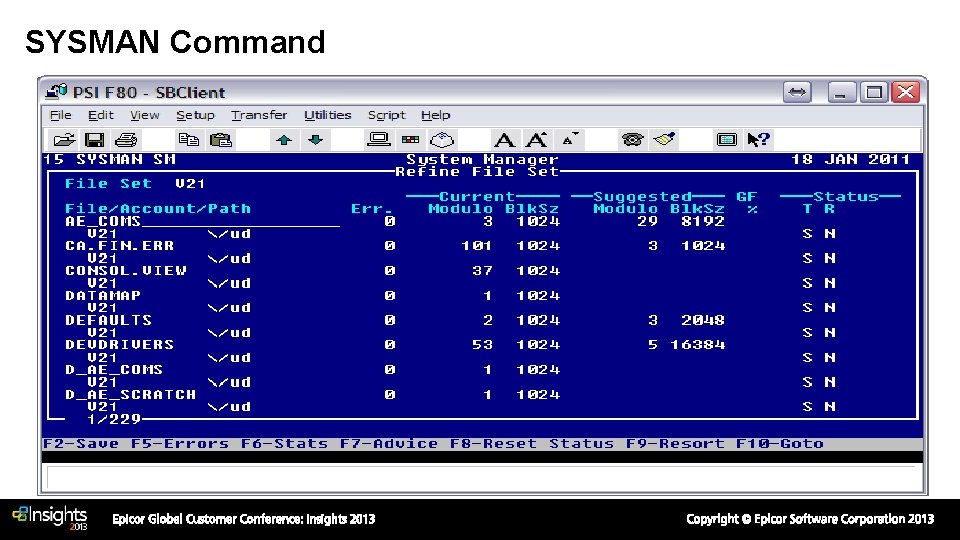Open the Utilities menu
This screenshot has width=960, height=540.
click(x=328, y=115)
